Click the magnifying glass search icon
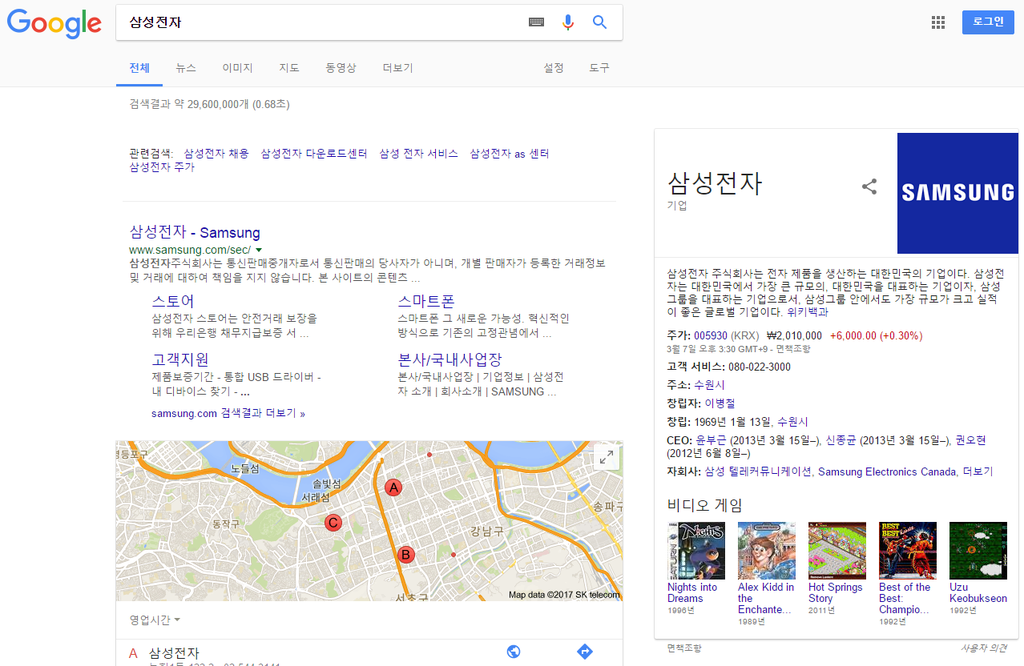This screenshot has height=666, width=1024. click(600, 22)
